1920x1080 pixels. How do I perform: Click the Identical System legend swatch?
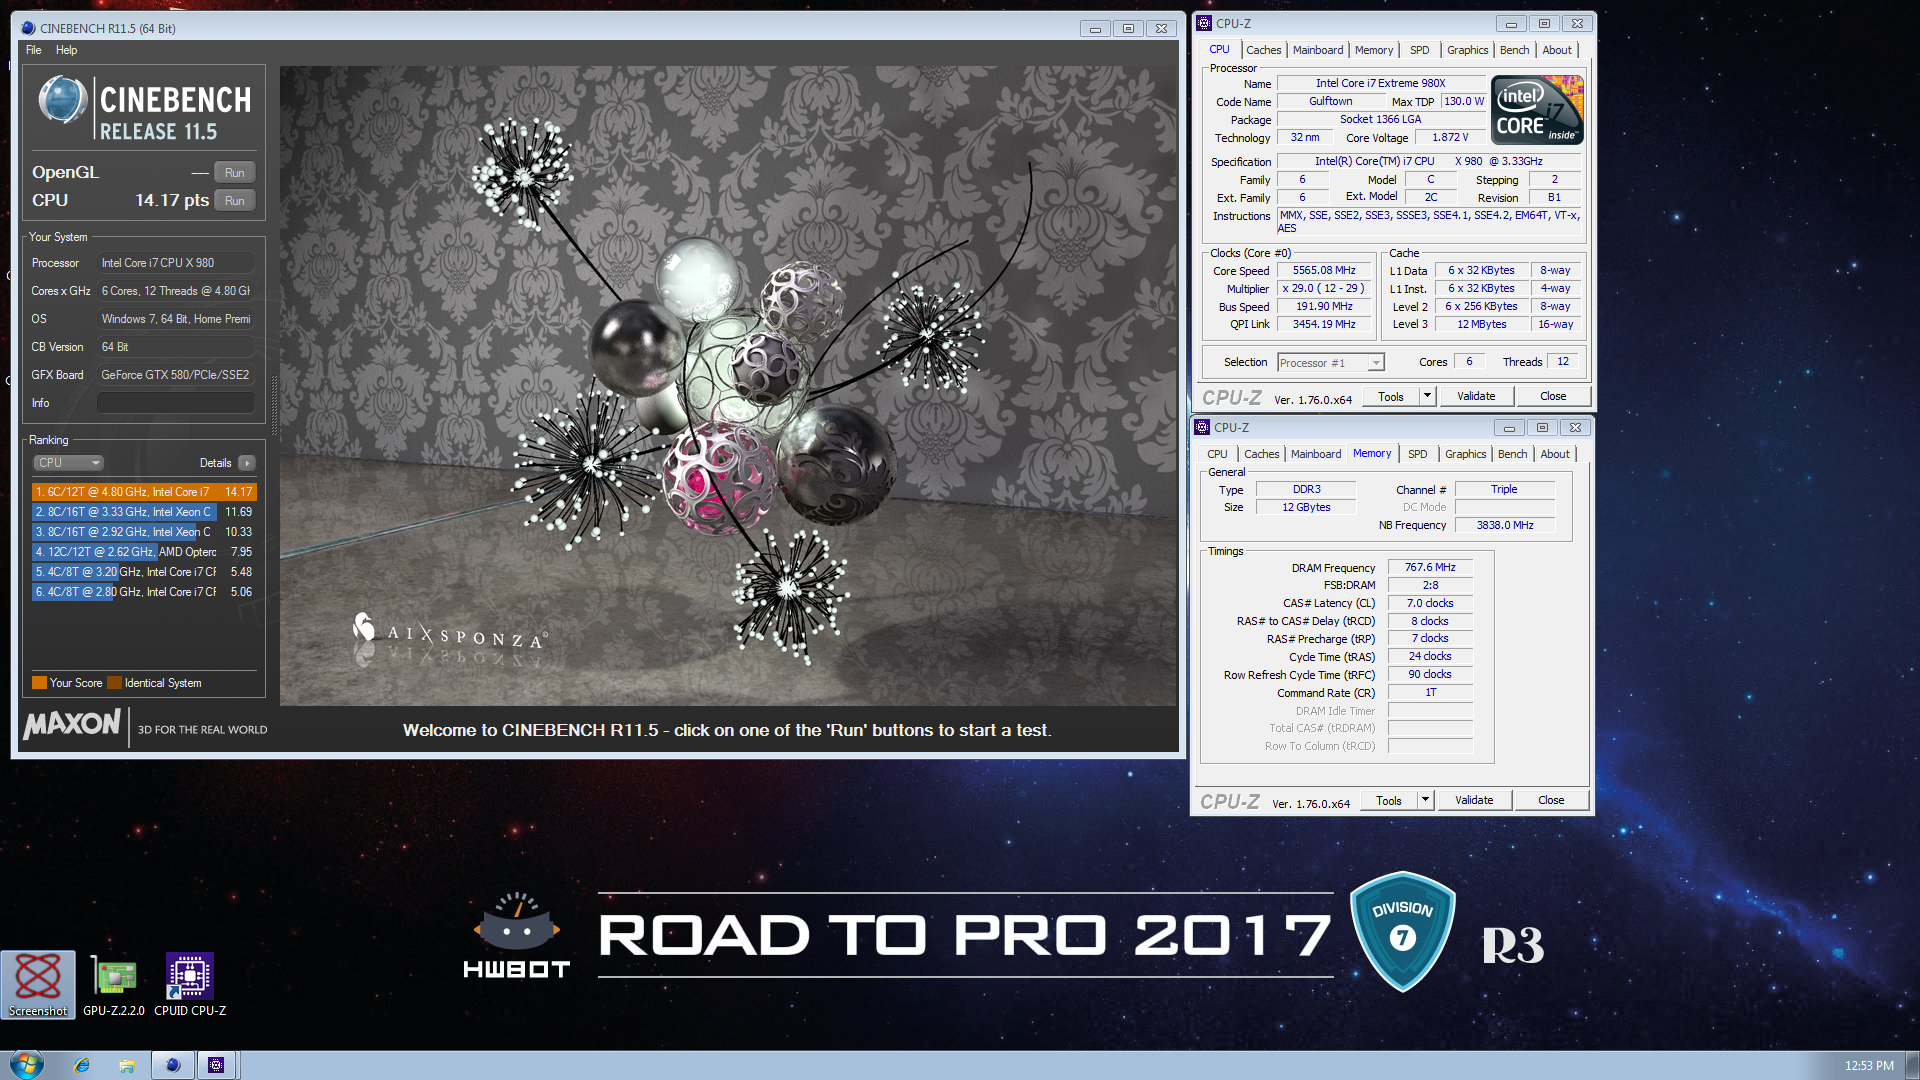tap(114, 683)
